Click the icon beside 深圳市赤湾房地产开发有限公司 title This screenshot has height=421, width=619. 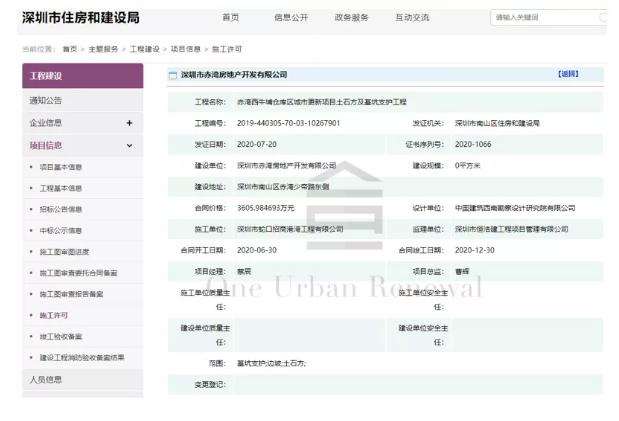(x=173, y=75)
